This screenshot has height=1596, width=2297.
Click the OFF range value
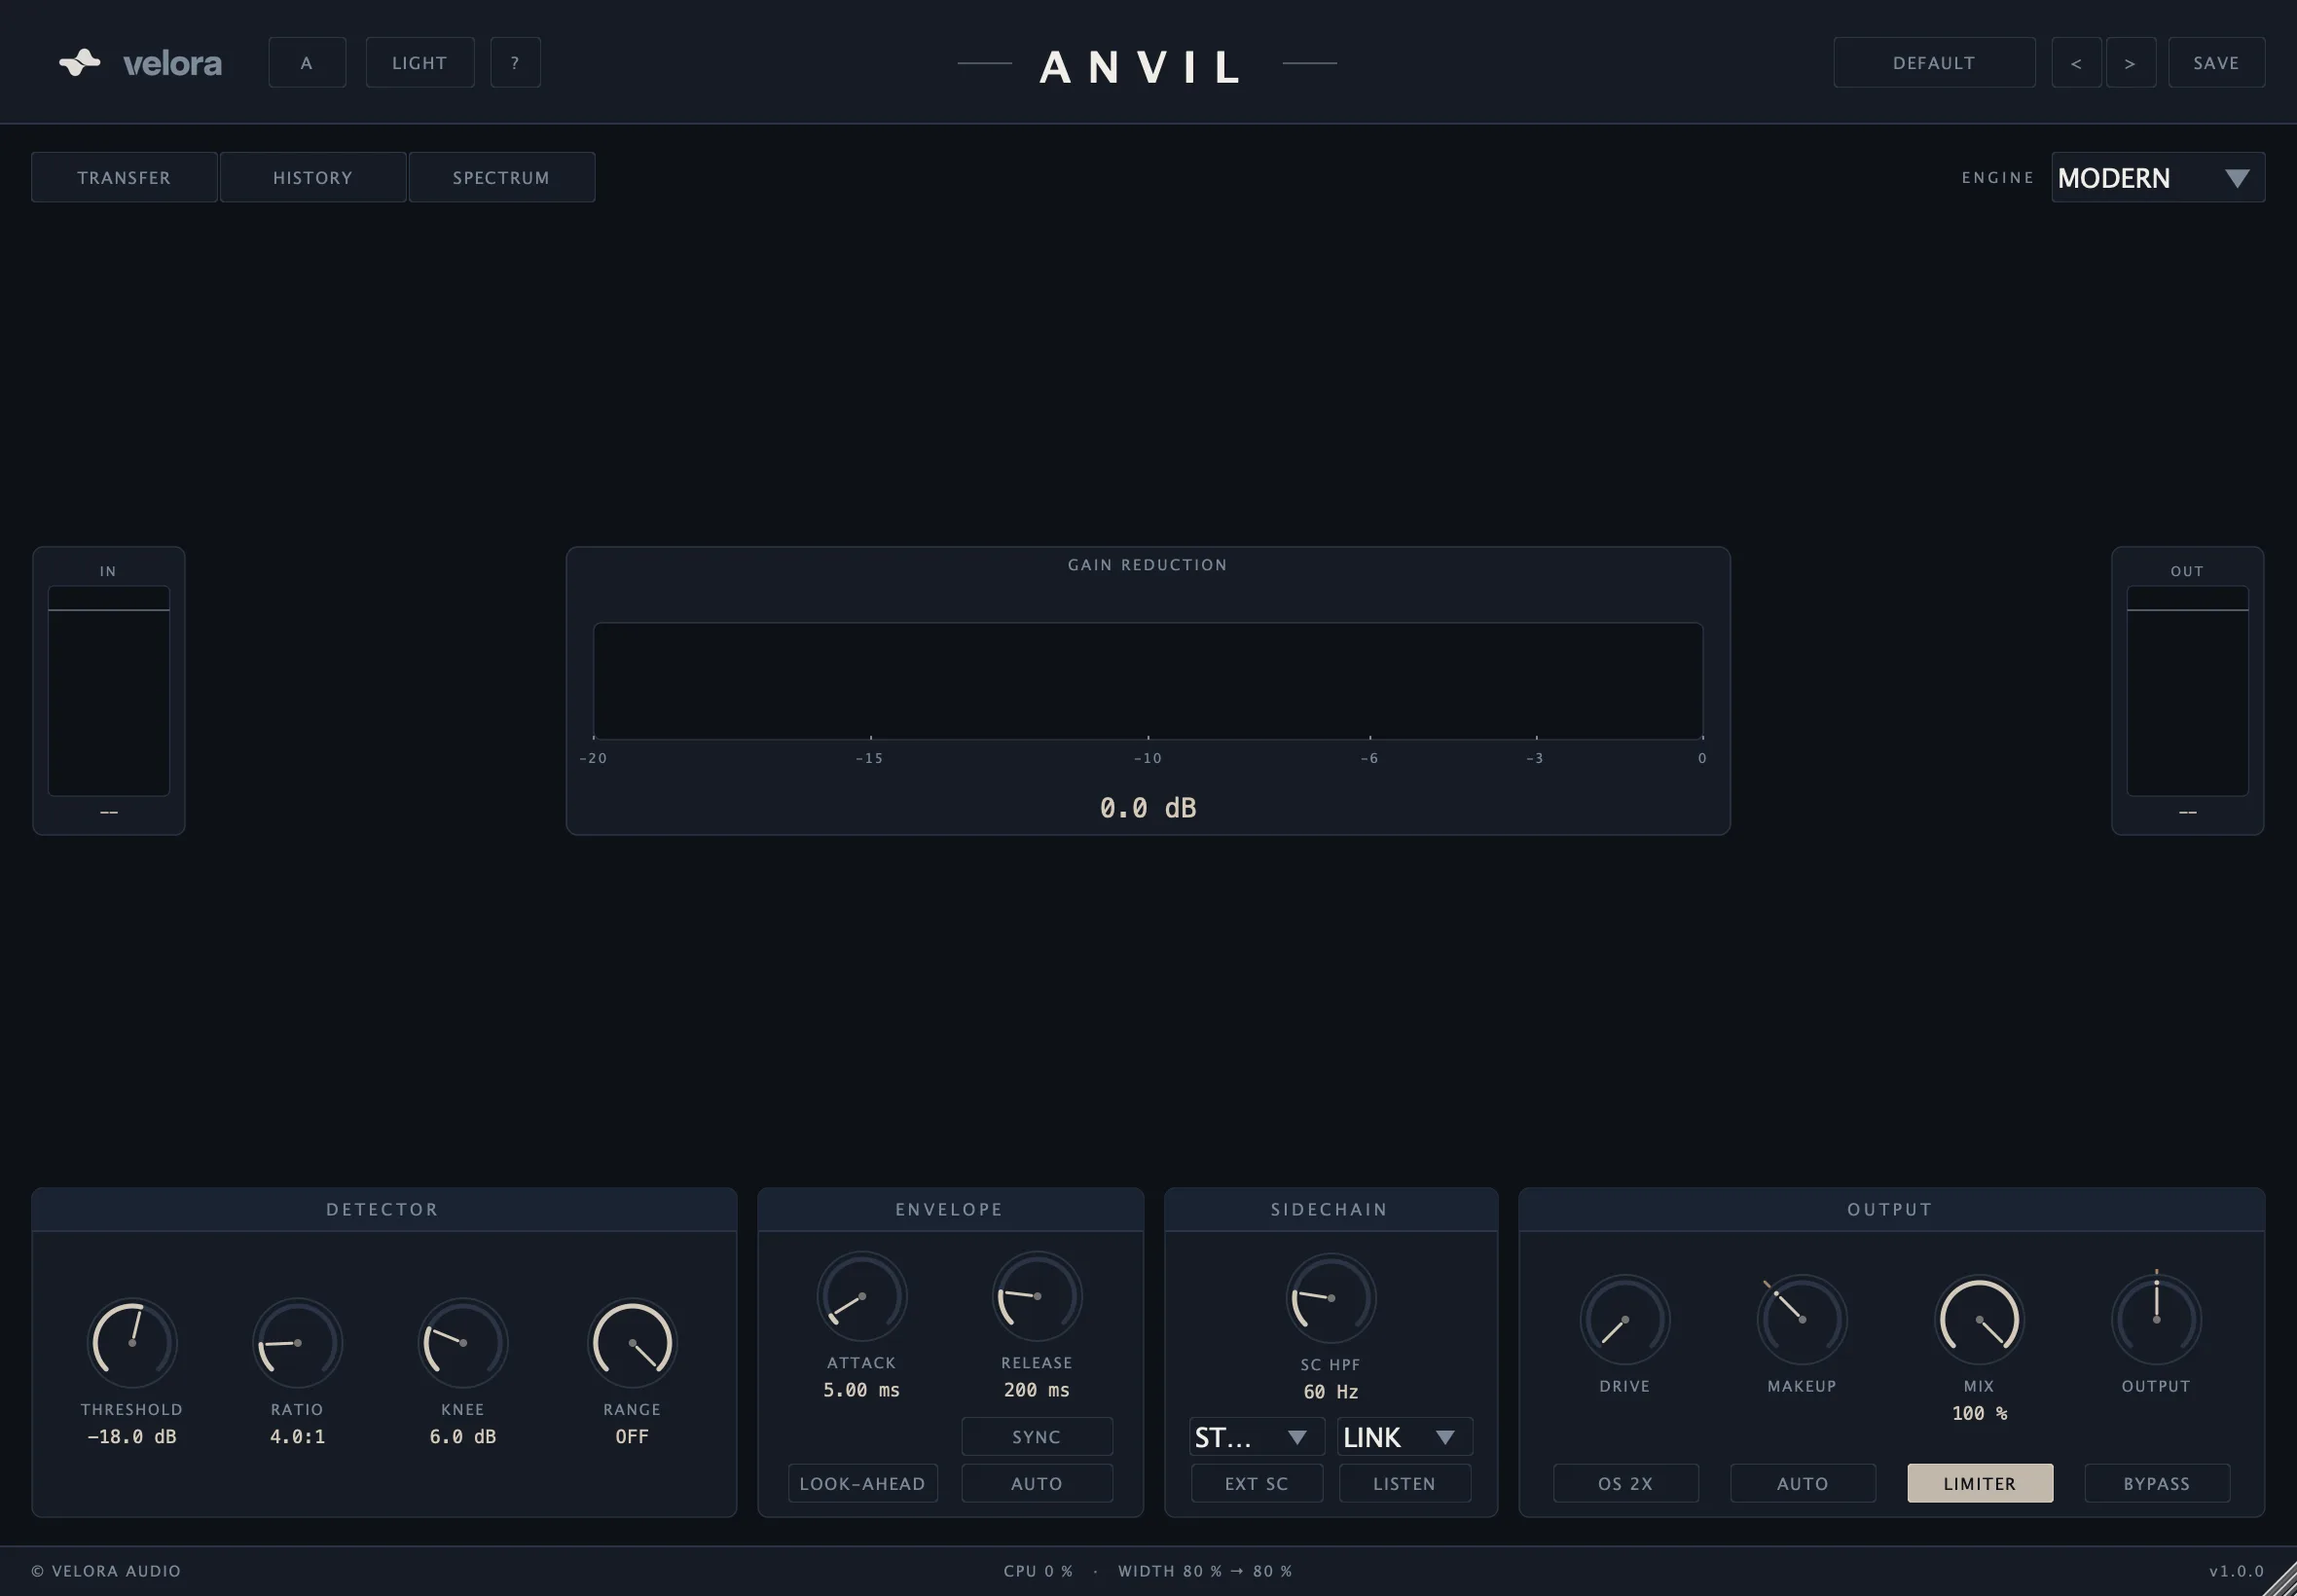(632, 1436)
